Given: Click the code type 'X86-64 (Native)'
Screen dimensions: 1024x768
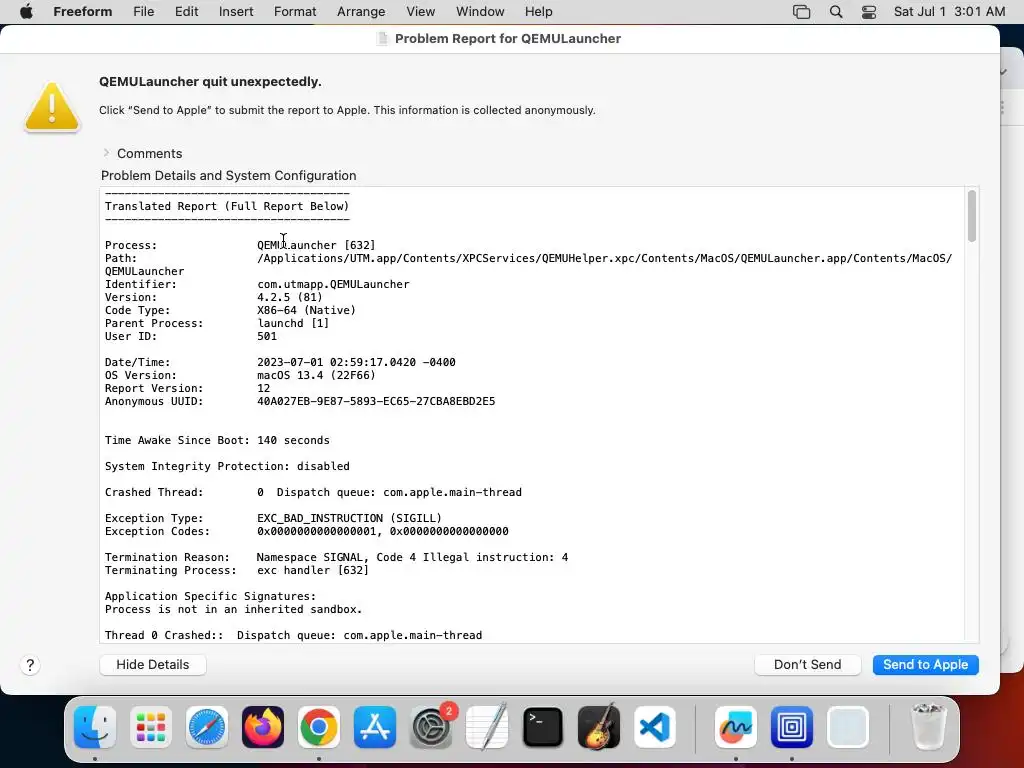Looking at the screenshot, I should (306, 311).
